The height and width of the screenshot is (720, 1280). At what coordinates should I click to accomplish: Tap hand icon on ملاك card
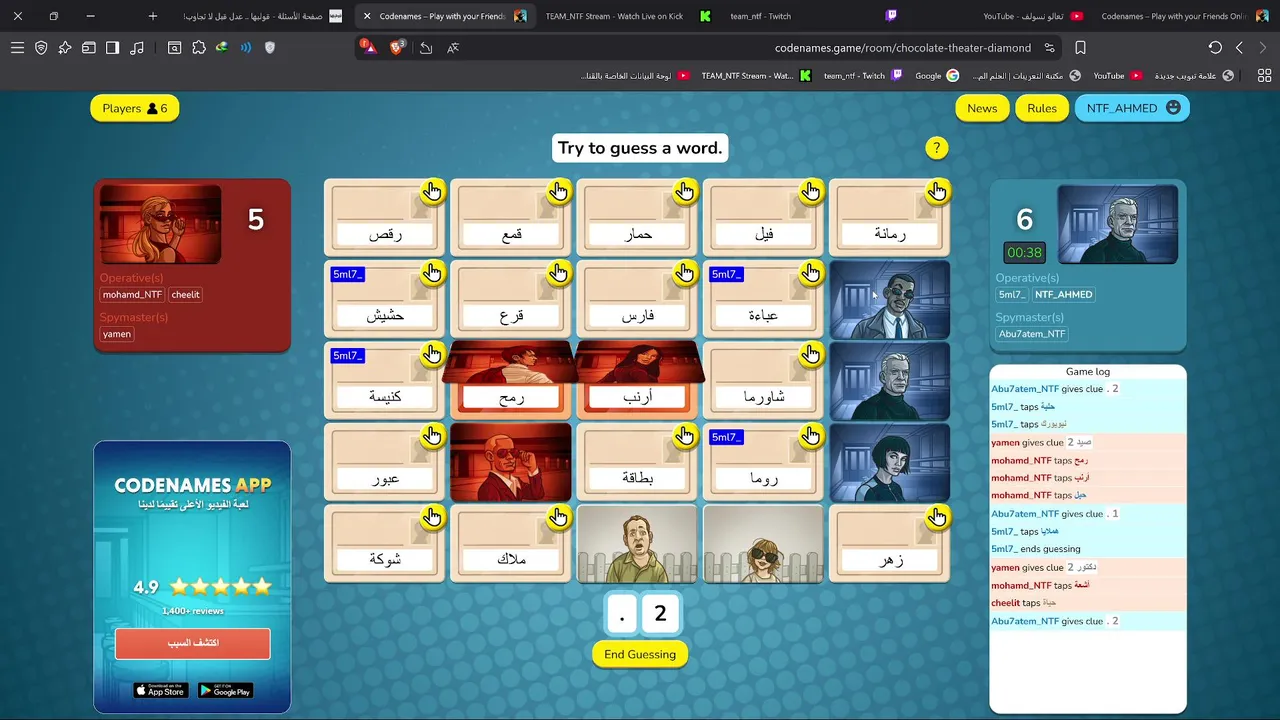pos(558,517)
